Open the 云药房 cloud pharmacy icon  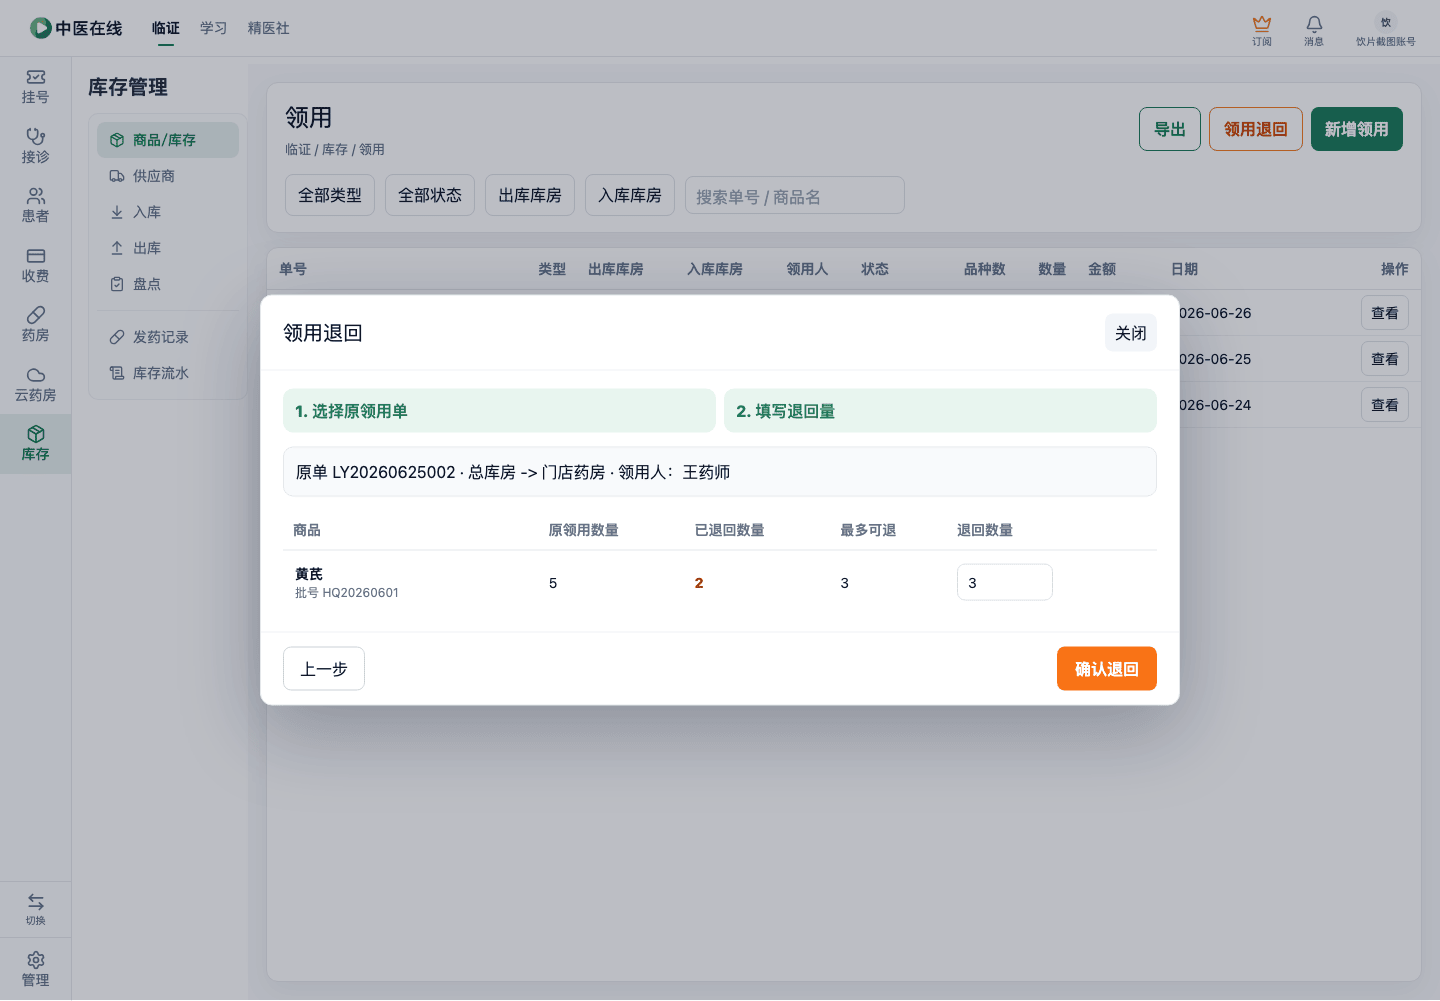coord(35,384)
